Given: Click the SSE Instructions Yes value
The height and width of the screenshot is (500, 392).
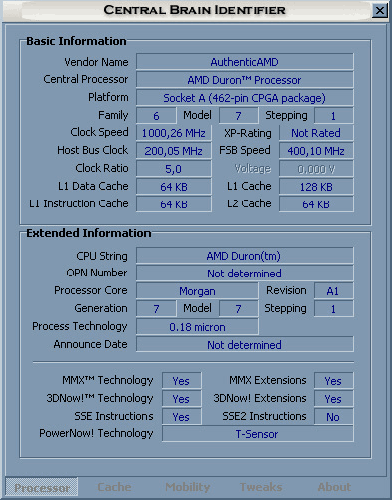Looking at the screenshot, I should pos(182,417).
